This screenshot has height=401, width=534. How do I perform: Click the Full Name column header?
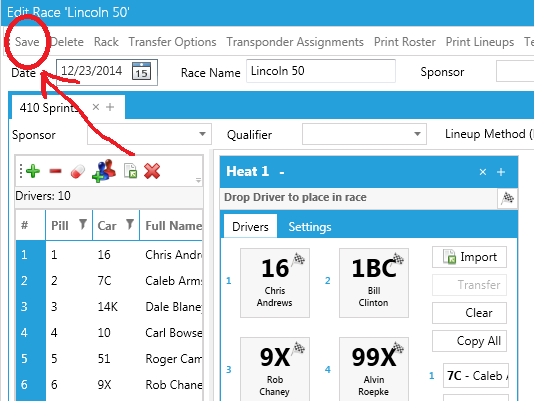(x=172, y=225)
